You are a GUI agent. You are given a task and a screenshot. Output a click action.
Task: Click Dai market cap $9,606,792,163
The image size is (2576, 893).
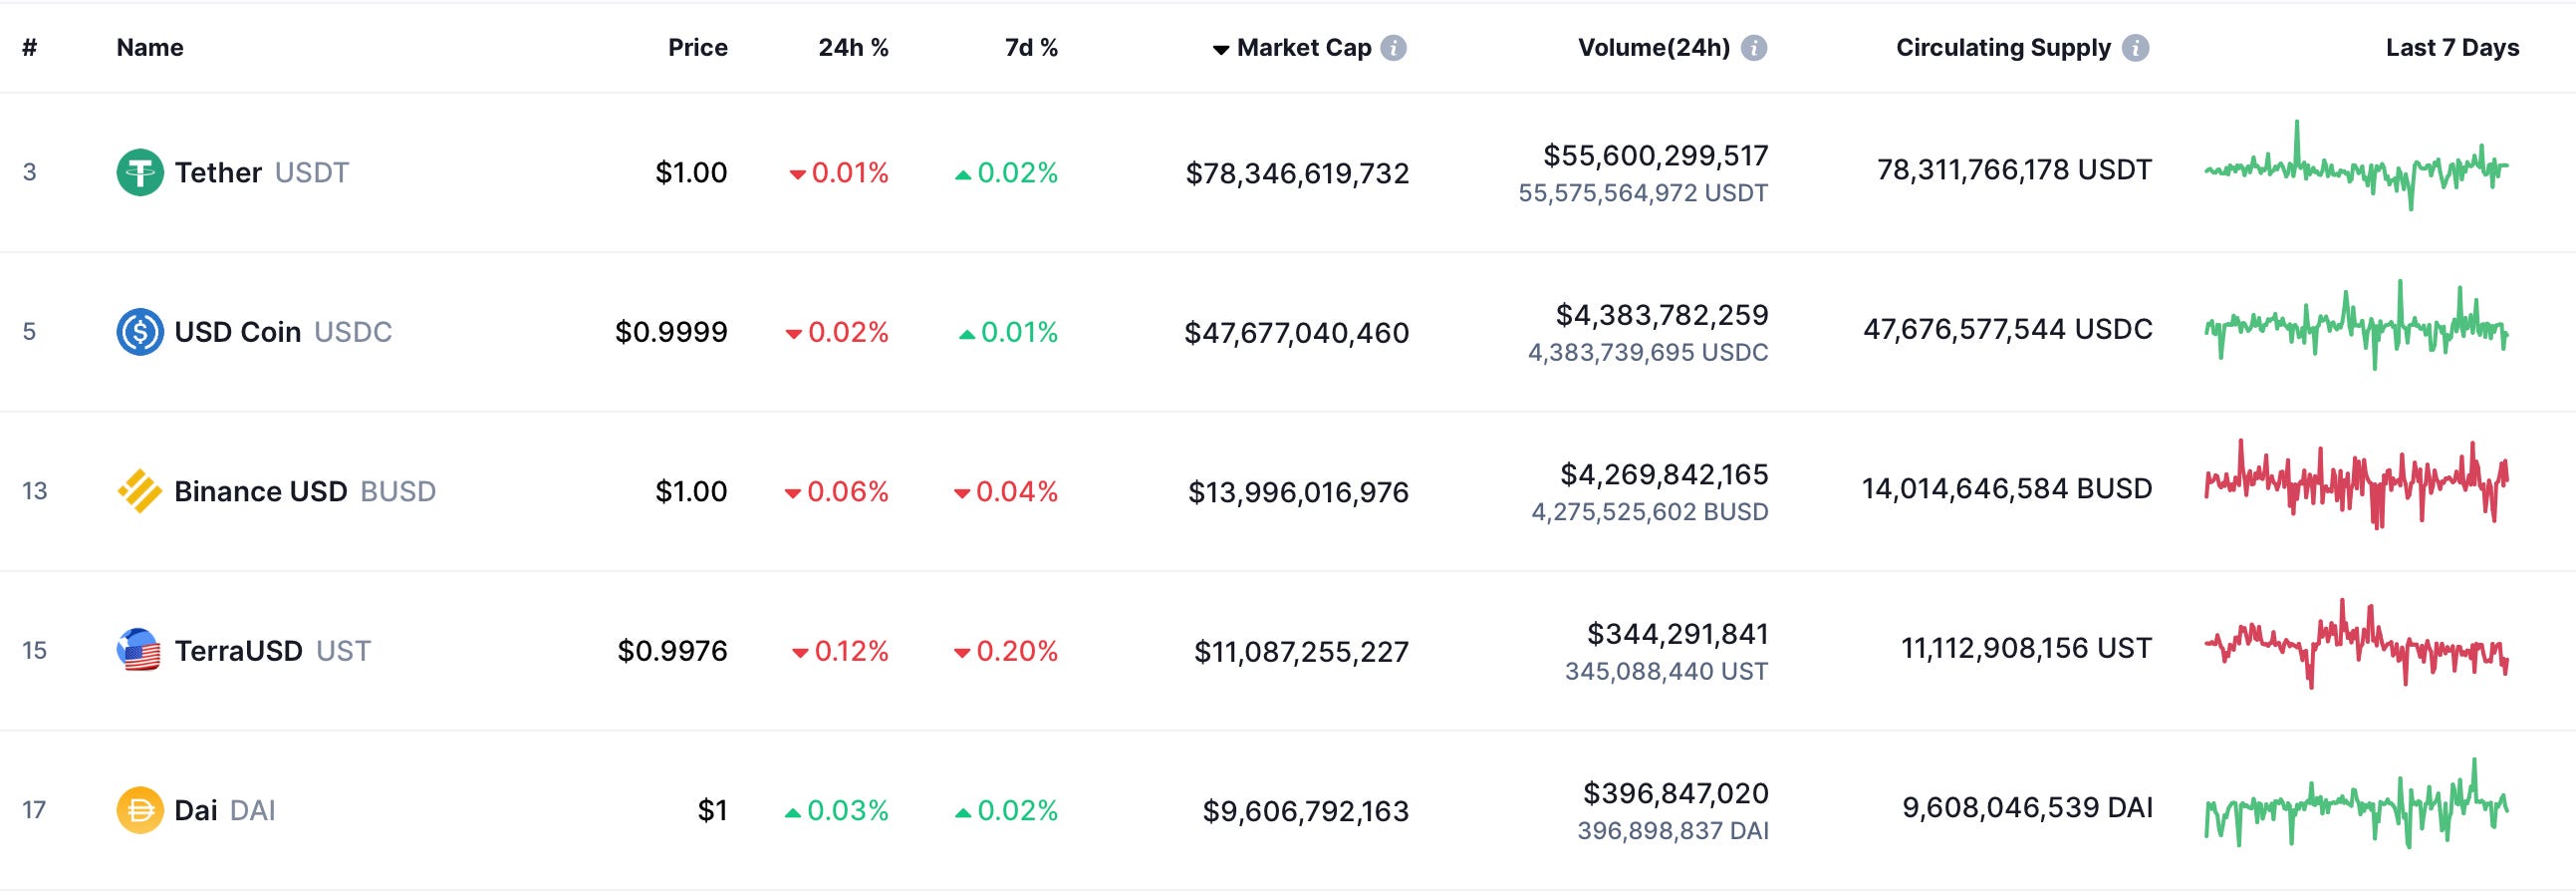[1306, 811]
